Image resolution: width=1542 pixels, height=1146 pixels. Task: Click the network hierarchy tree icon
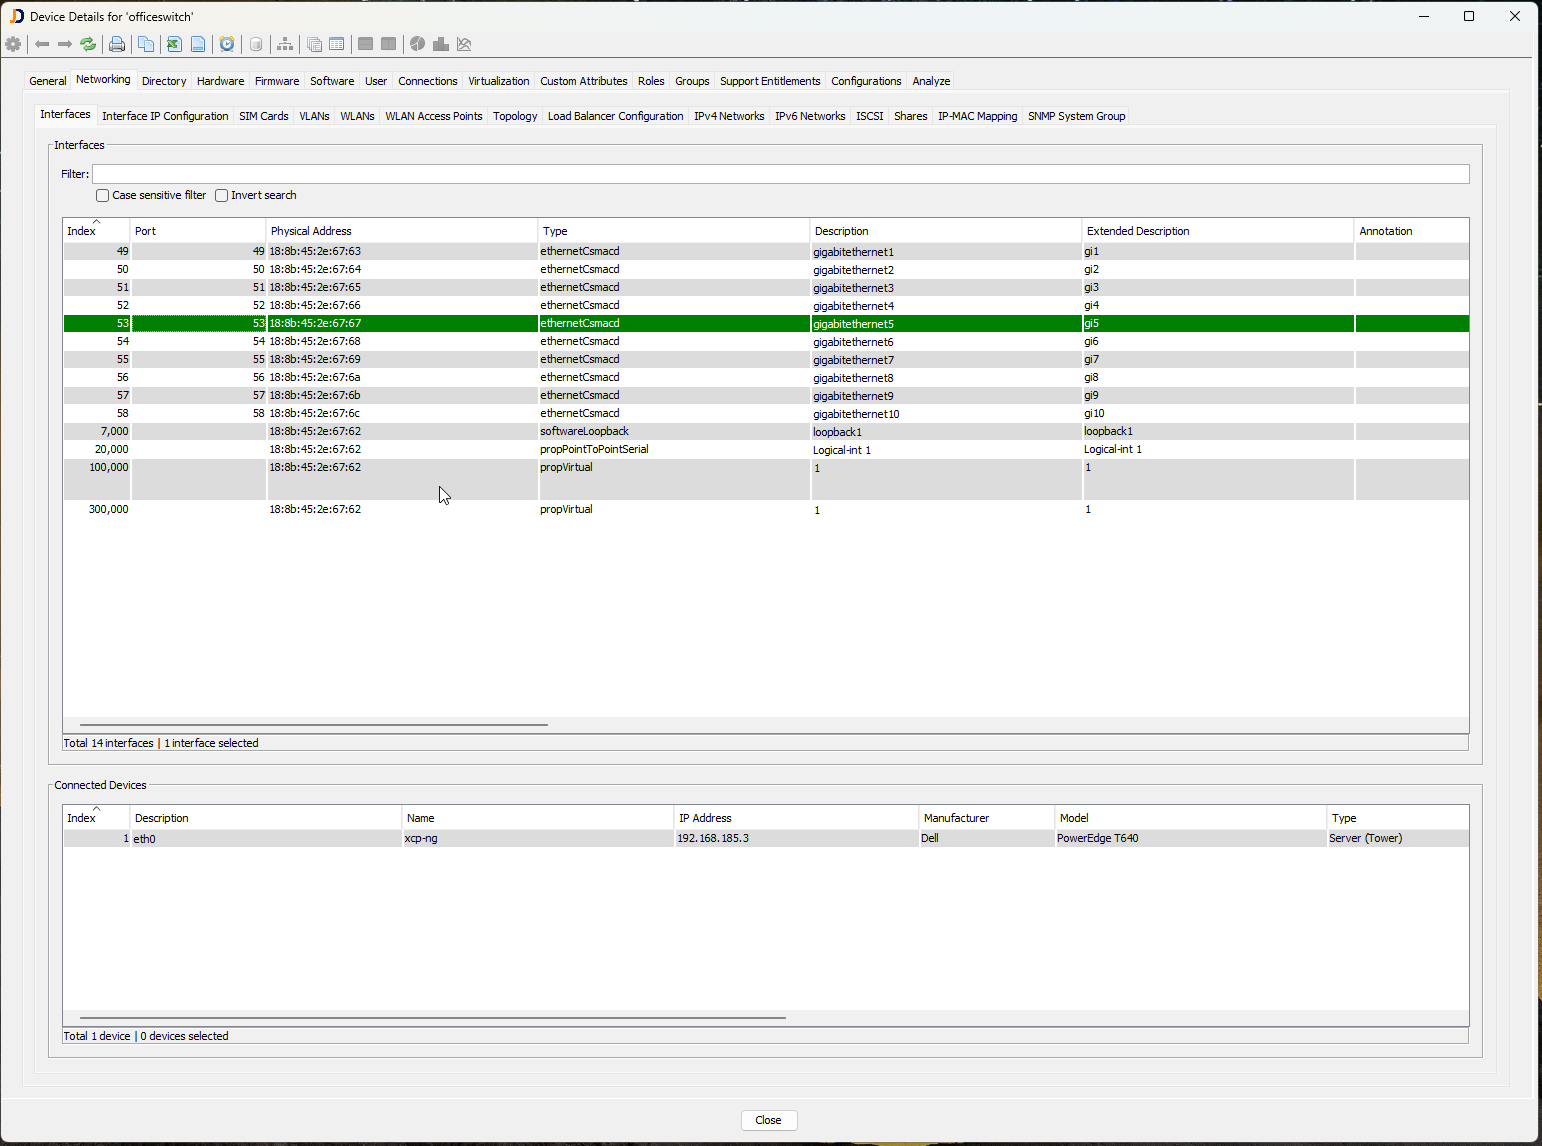click(x=285, y=44)
